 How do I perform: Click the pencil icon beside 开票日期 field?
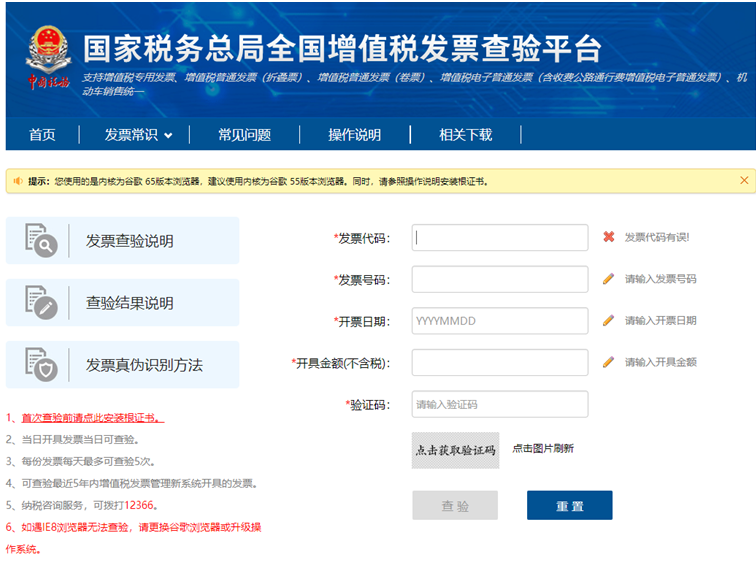pos(608,321)
